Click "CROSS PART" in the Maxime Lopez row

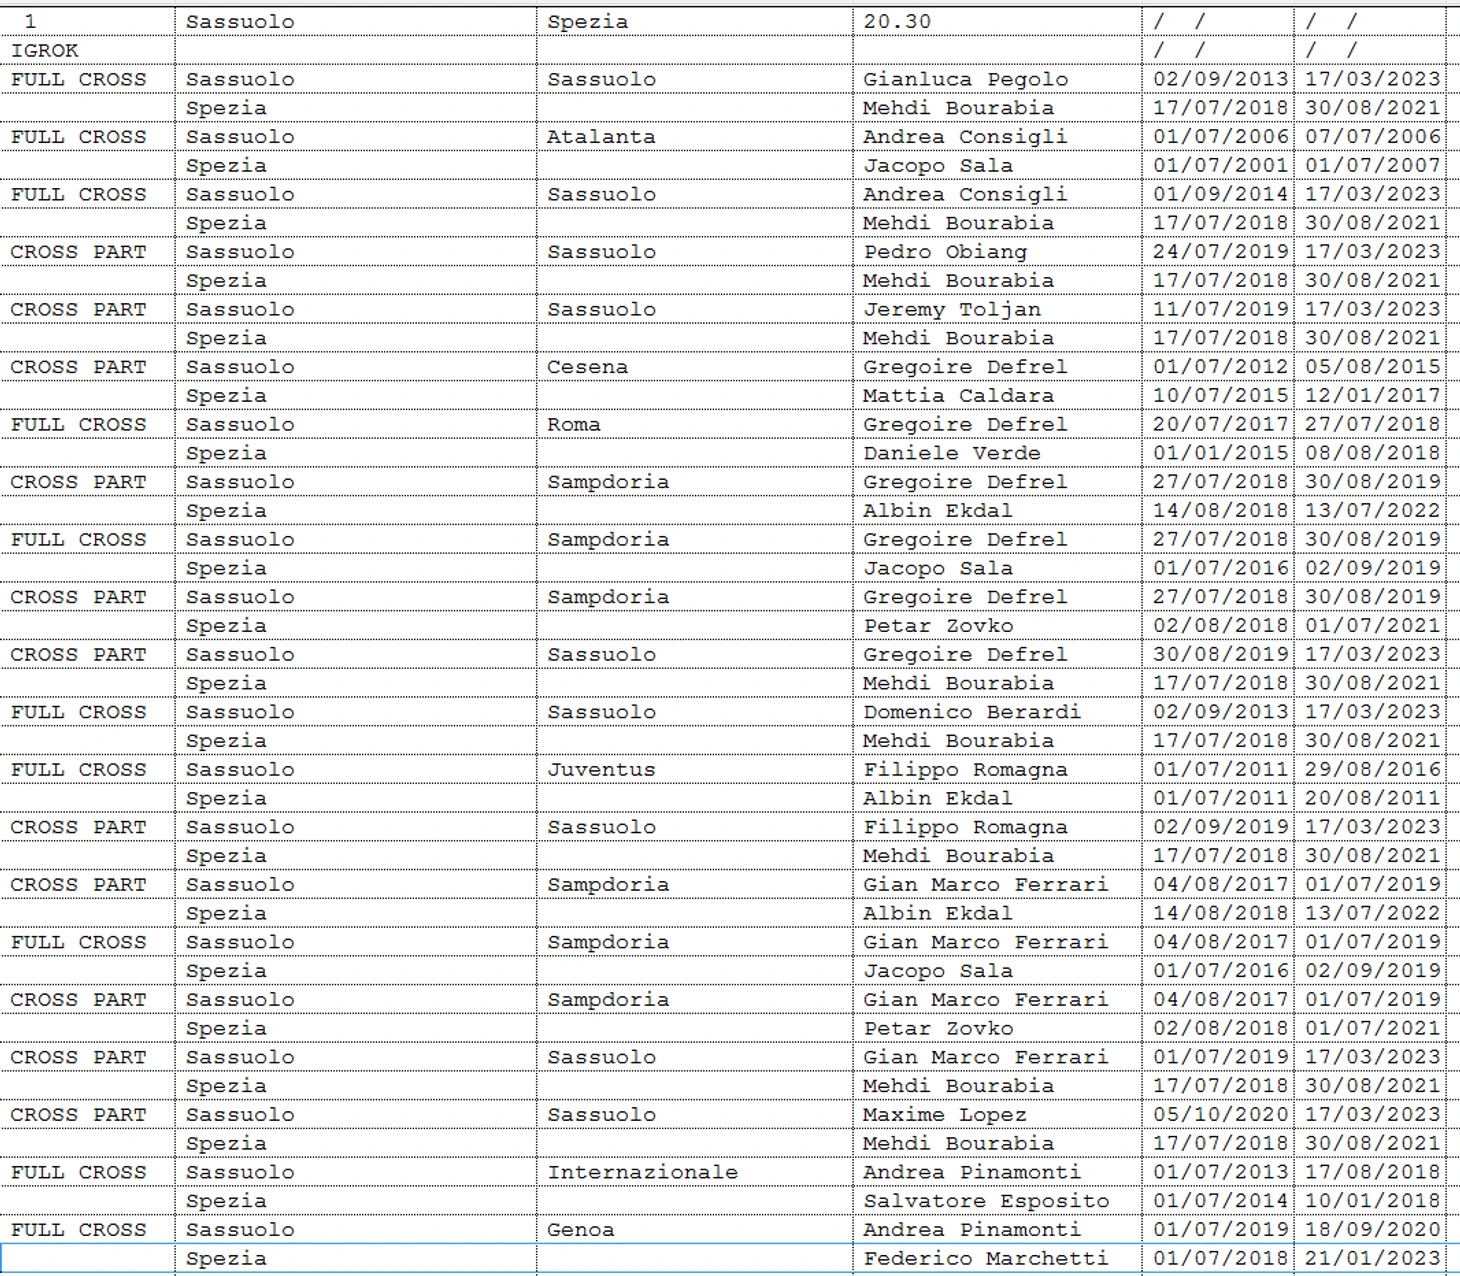[x=78, y=1114]
